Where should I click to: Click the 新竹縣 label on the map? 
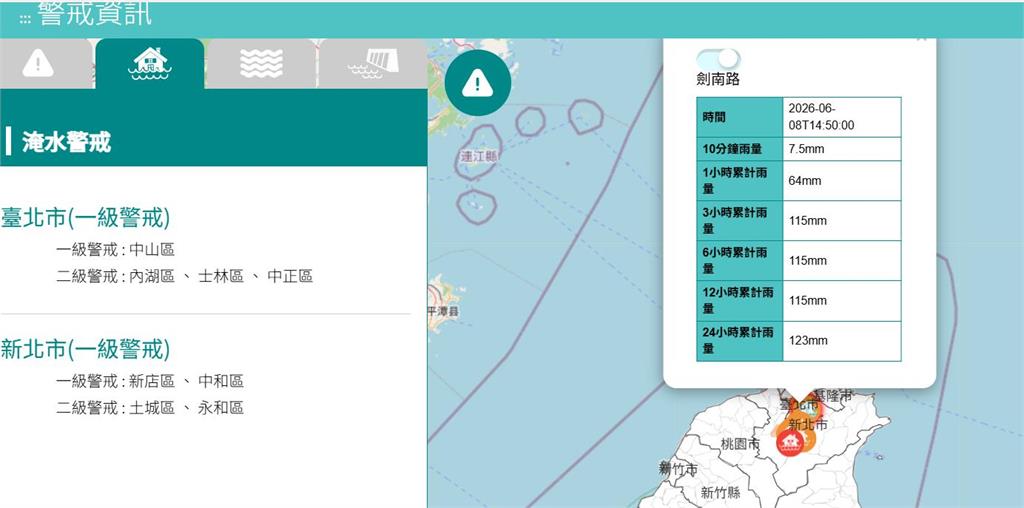[720, 492]
